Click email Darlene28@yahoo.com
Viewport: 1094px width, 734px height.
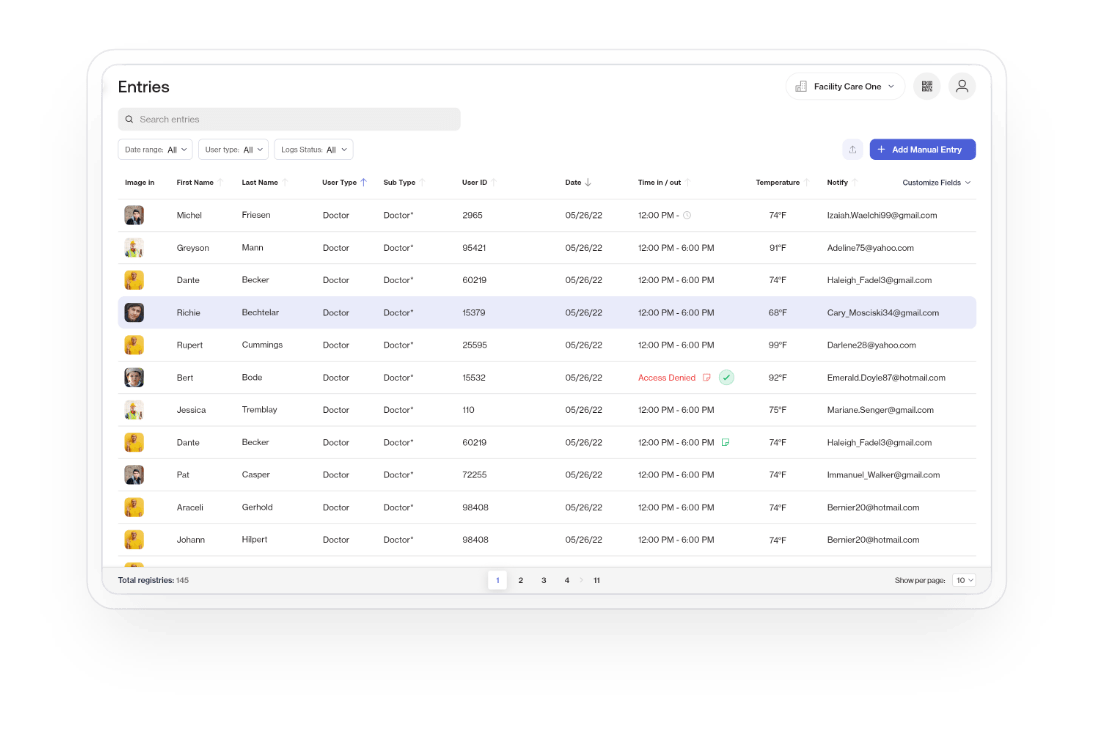871,345
